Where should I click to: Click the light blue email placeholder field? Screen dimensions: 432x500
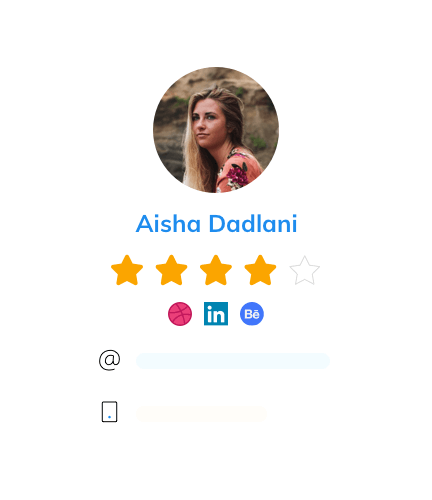(x=233, y=361)
